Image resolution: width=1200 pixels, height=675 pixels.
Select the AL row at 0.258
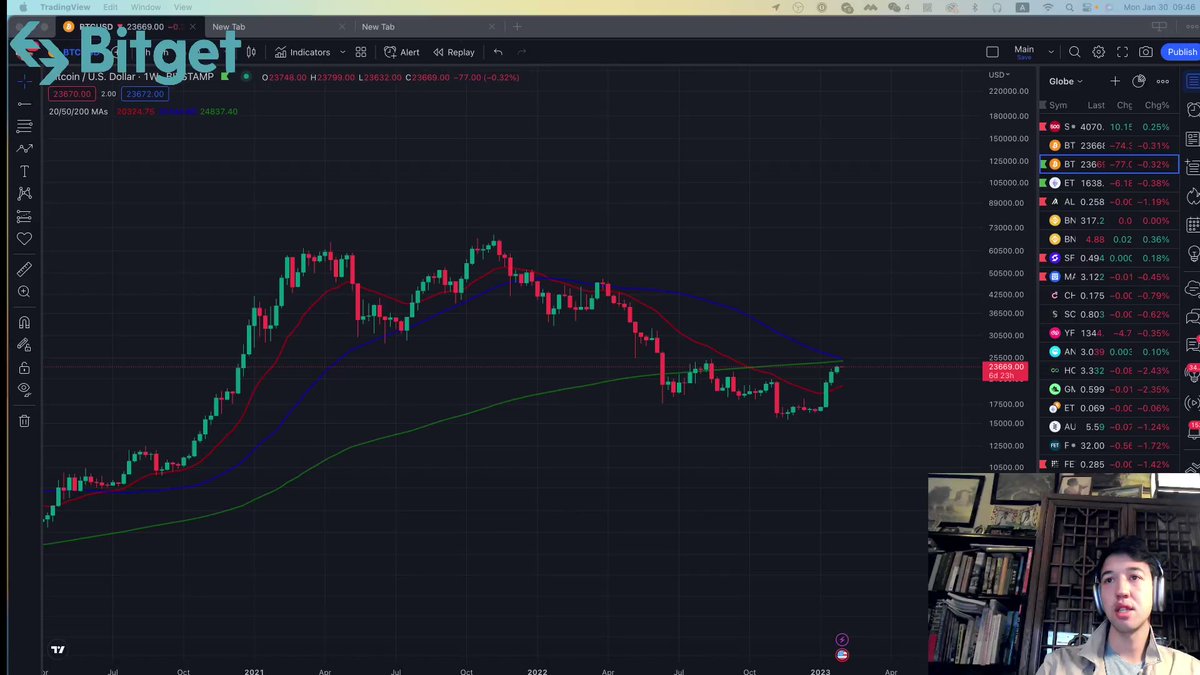click(1108, 202)
